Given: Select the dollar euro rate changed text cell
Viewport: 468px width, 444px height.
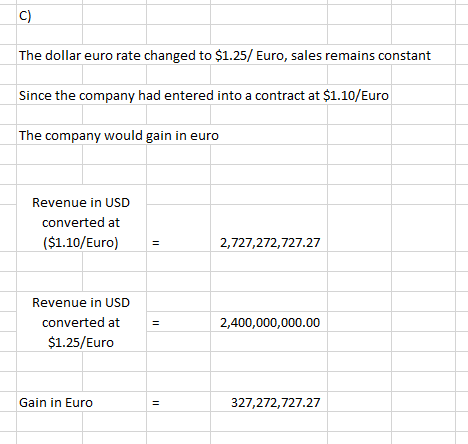Looking at the screenshot, I should tap(225, 55).
